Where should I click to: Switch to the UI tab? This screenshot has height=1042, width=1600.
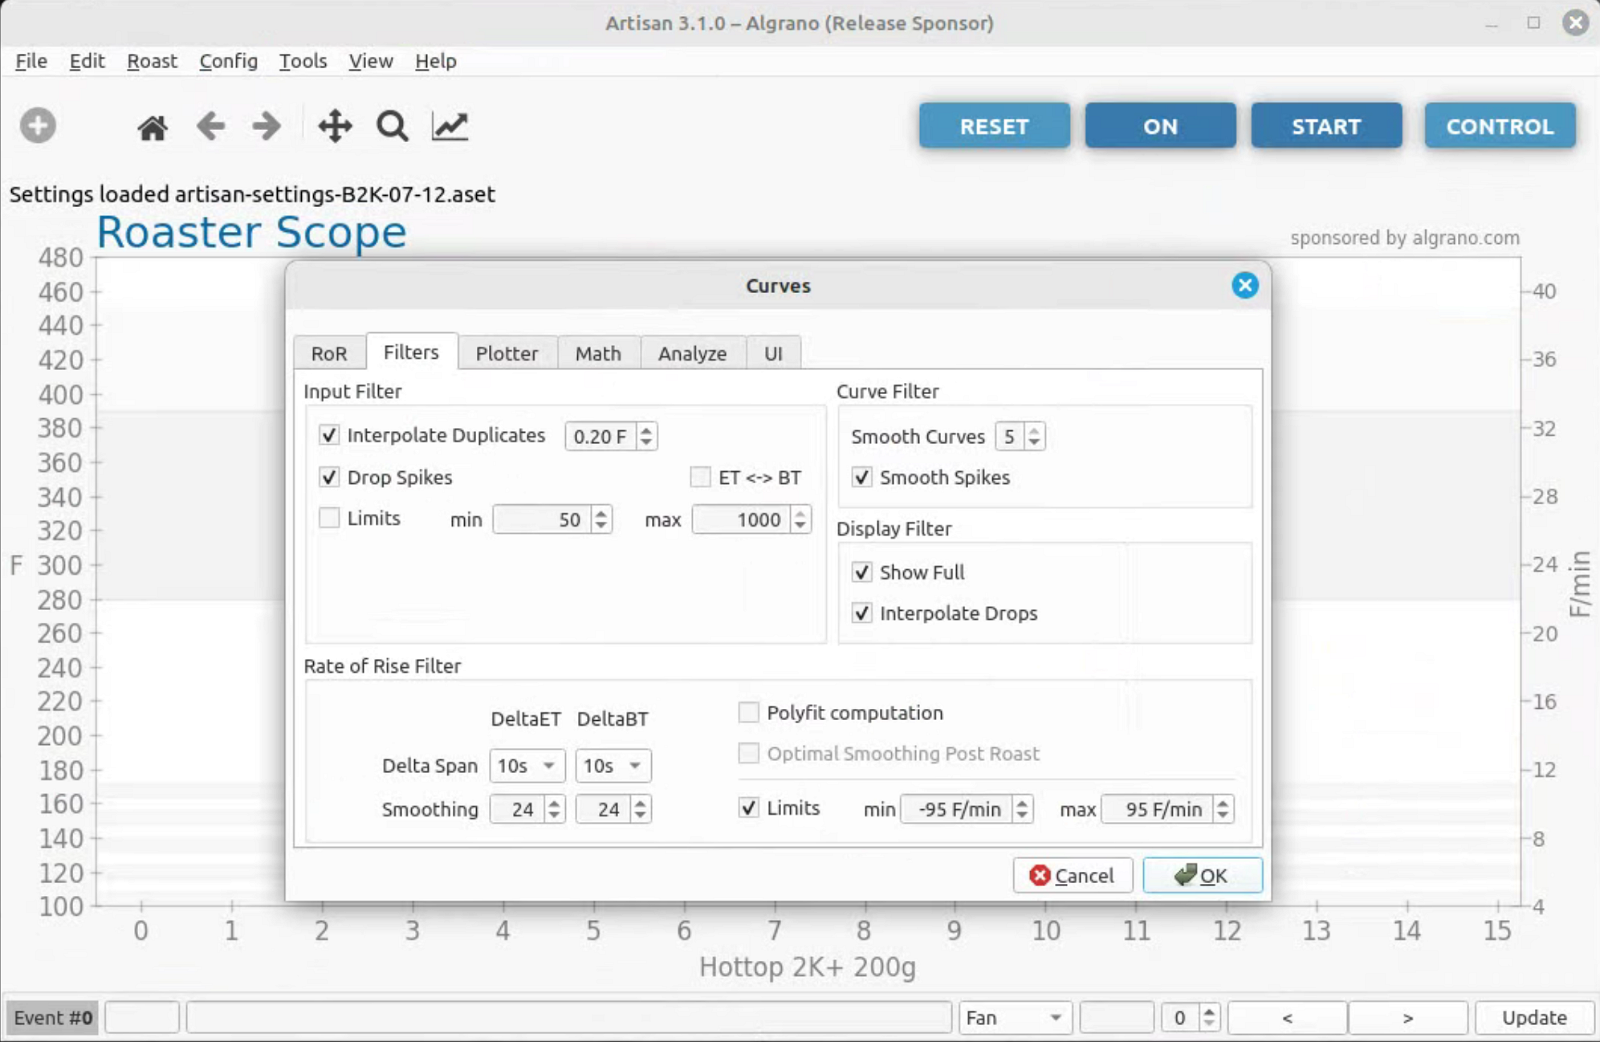773,353
